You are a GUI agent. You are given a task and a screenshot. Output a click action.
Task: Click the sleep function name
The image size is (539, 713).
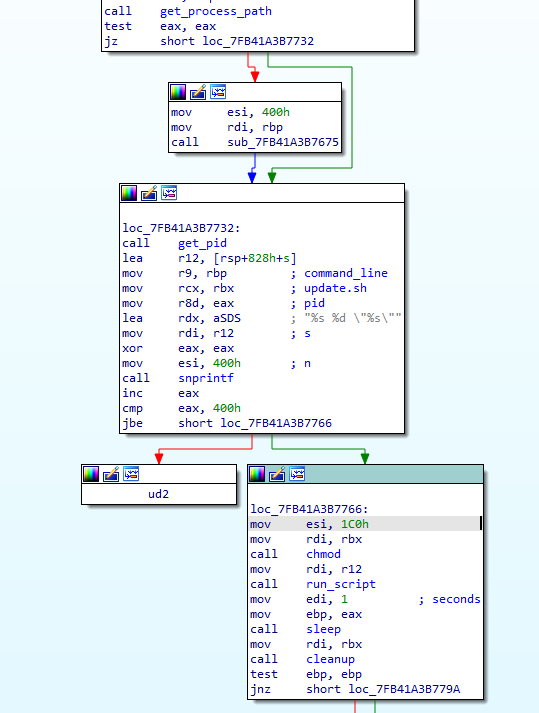(x=323, y=629)
